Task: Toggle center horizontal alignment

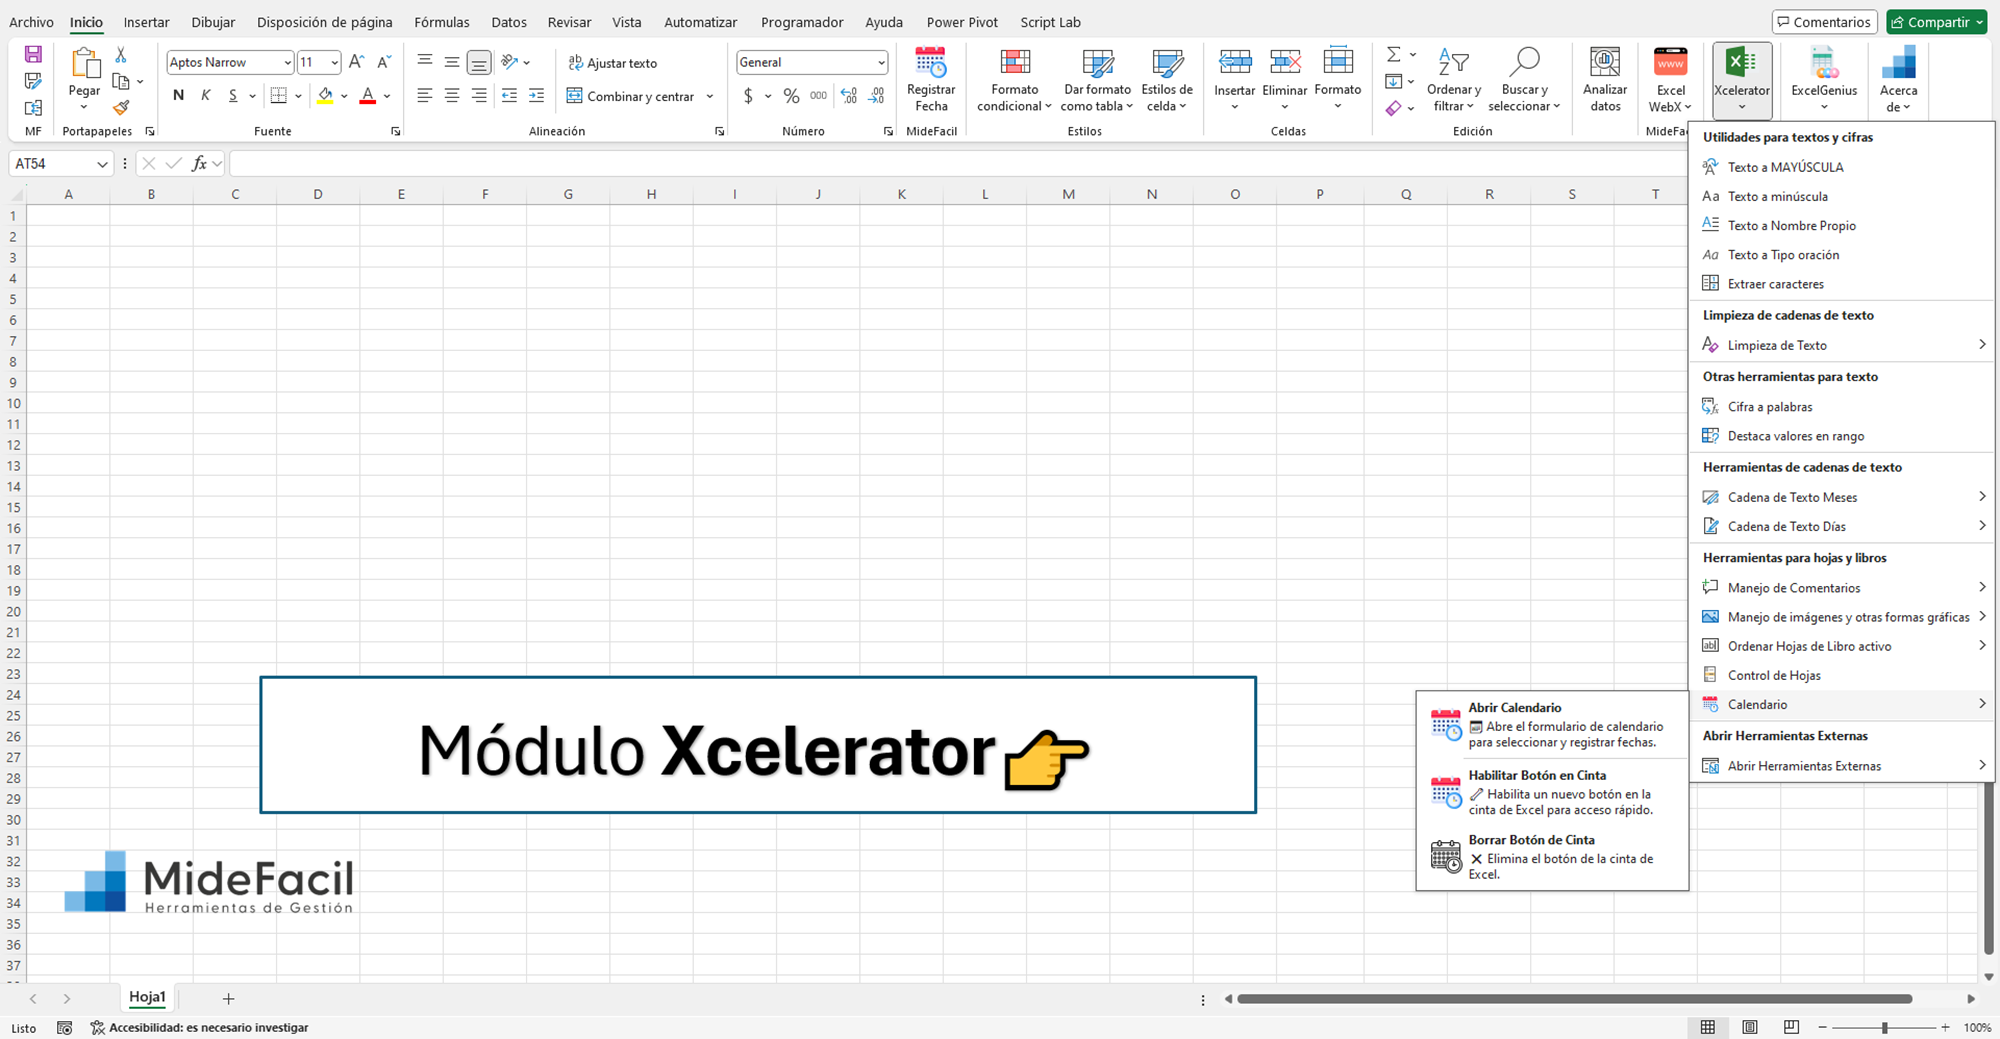Action: pos(452,96)
